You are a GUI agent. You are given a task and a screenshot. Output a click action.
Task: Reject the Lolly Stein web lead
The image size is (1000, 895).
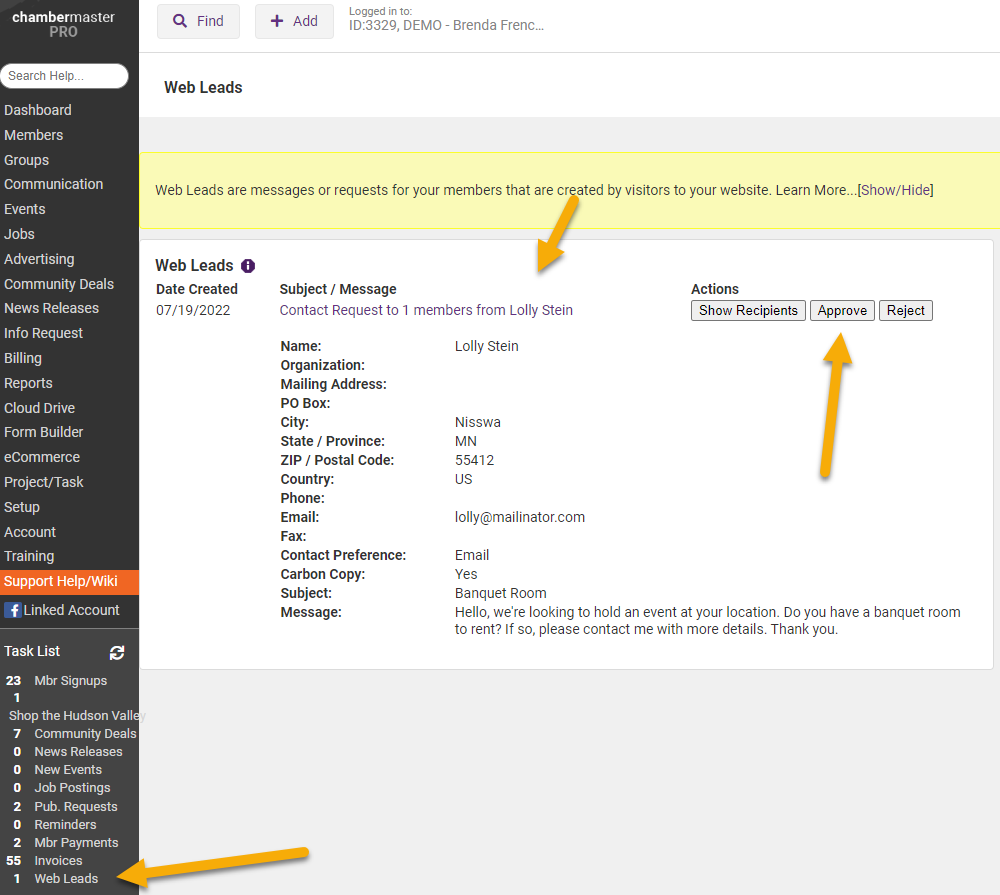(x=905, y=310)
